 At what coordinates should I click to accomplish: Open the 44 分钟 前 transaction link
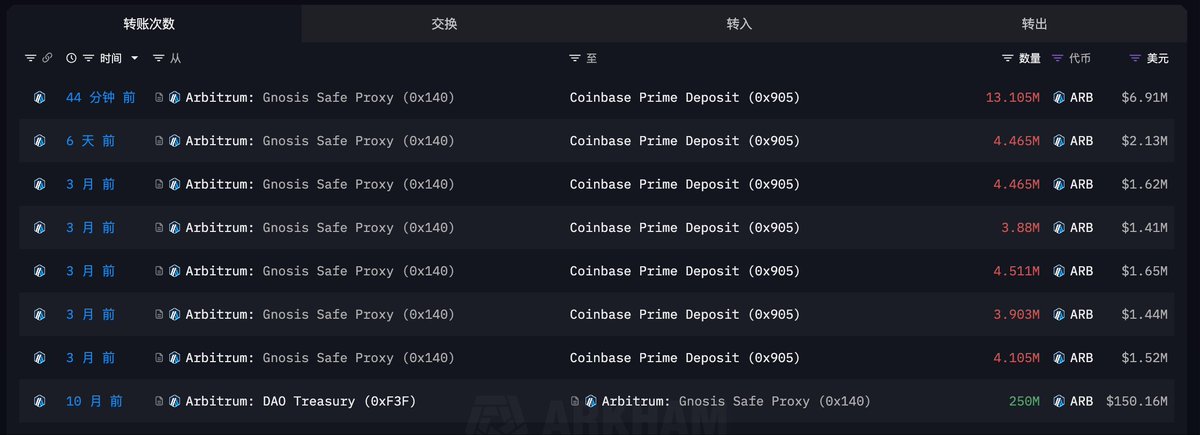click(101, 98)
